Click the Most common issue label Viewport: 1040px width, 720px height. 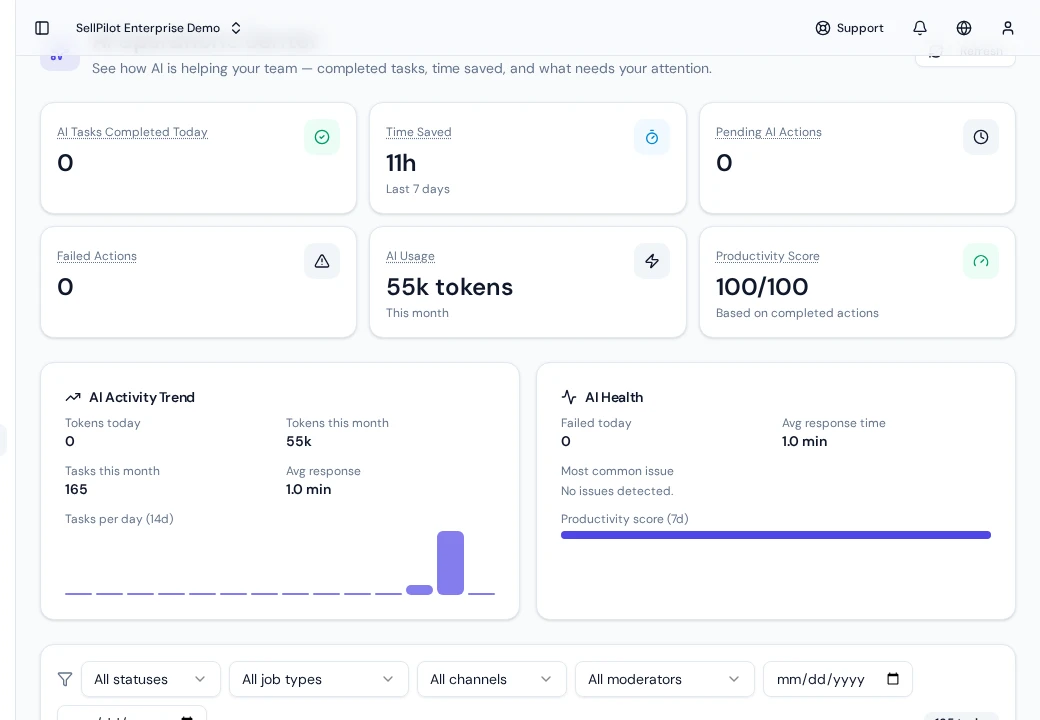click(618, 471)
